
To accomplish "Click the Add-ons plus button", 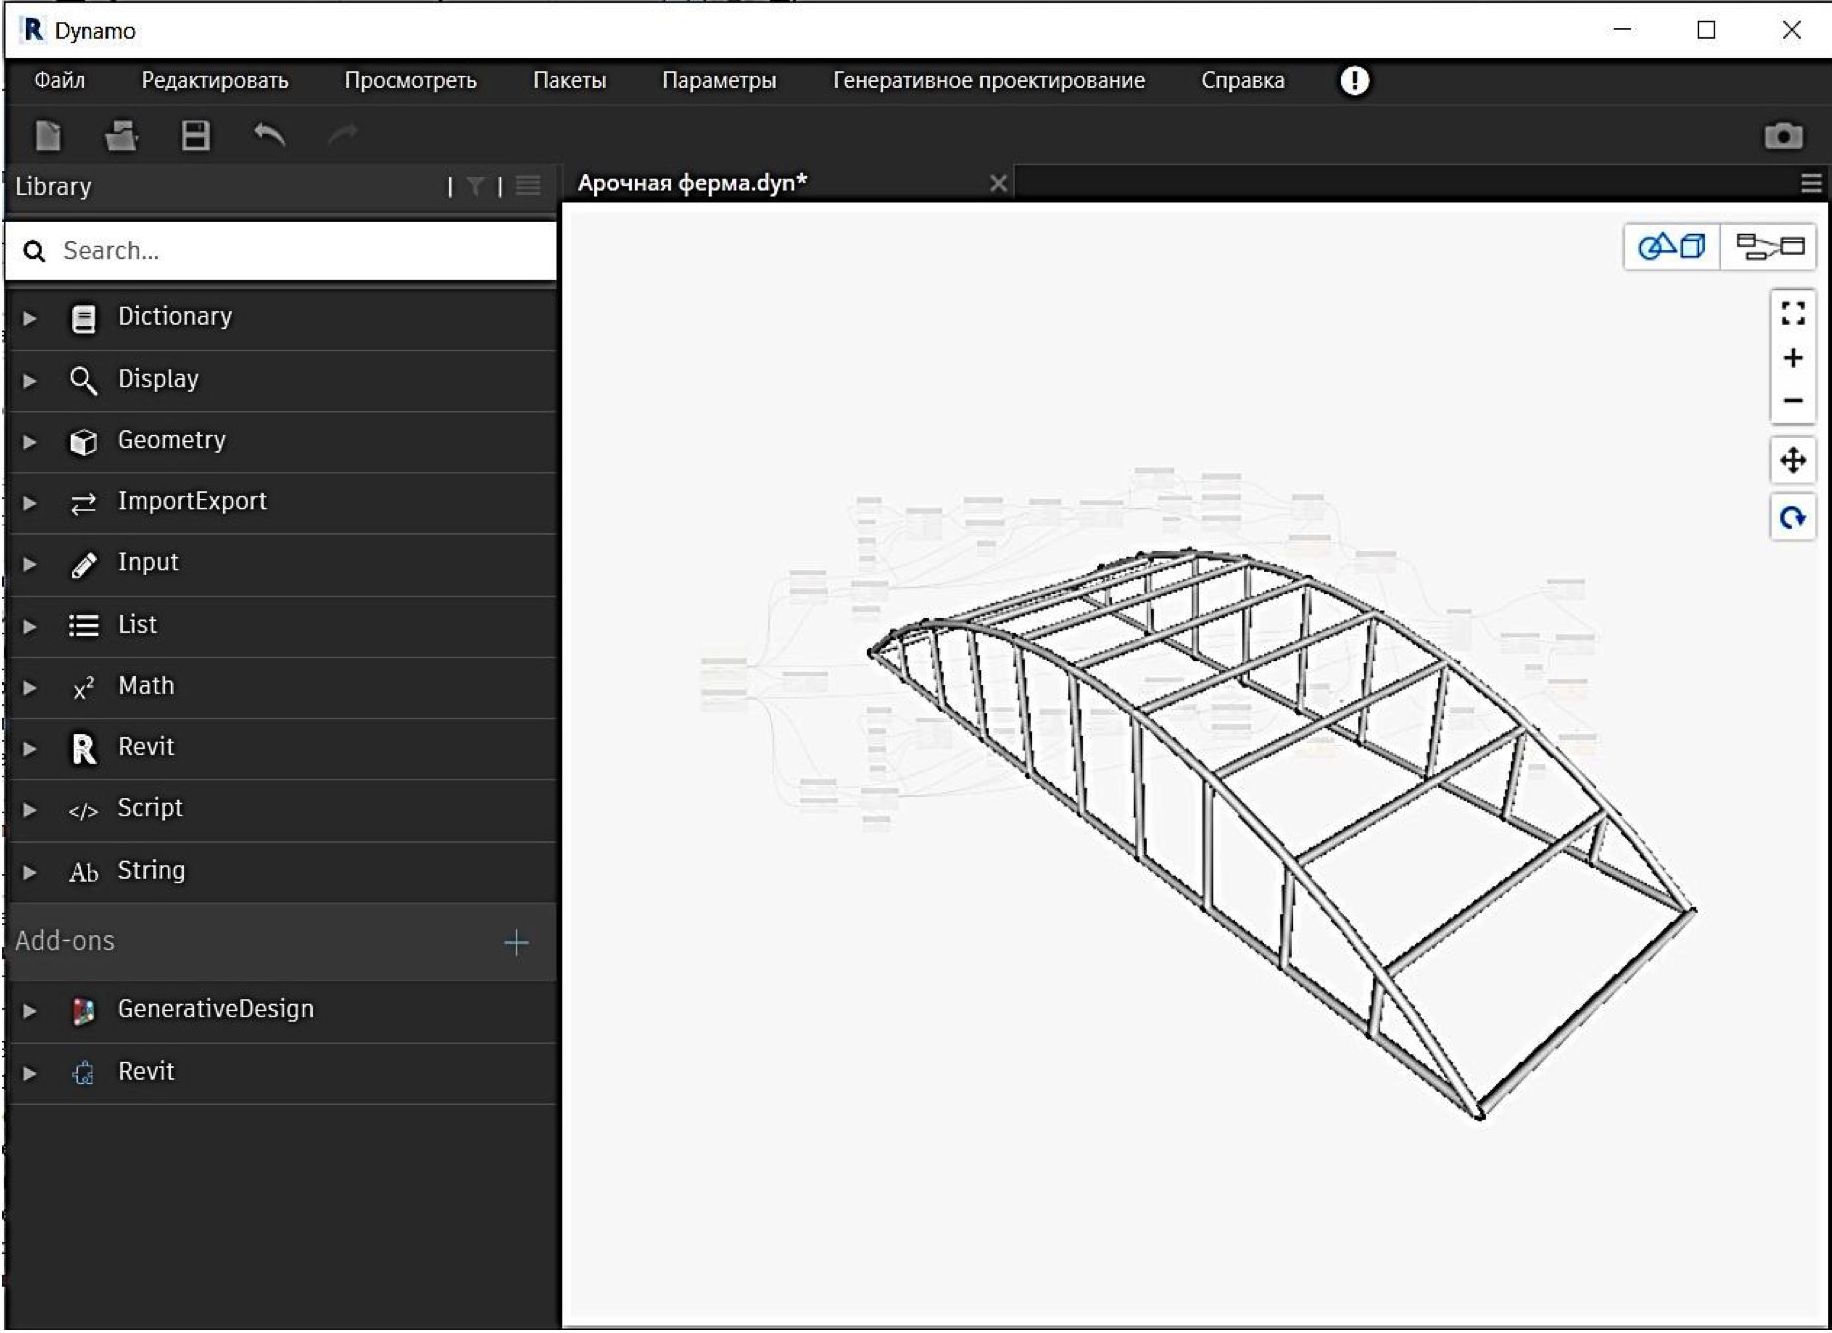I will [x=516, y=942].
